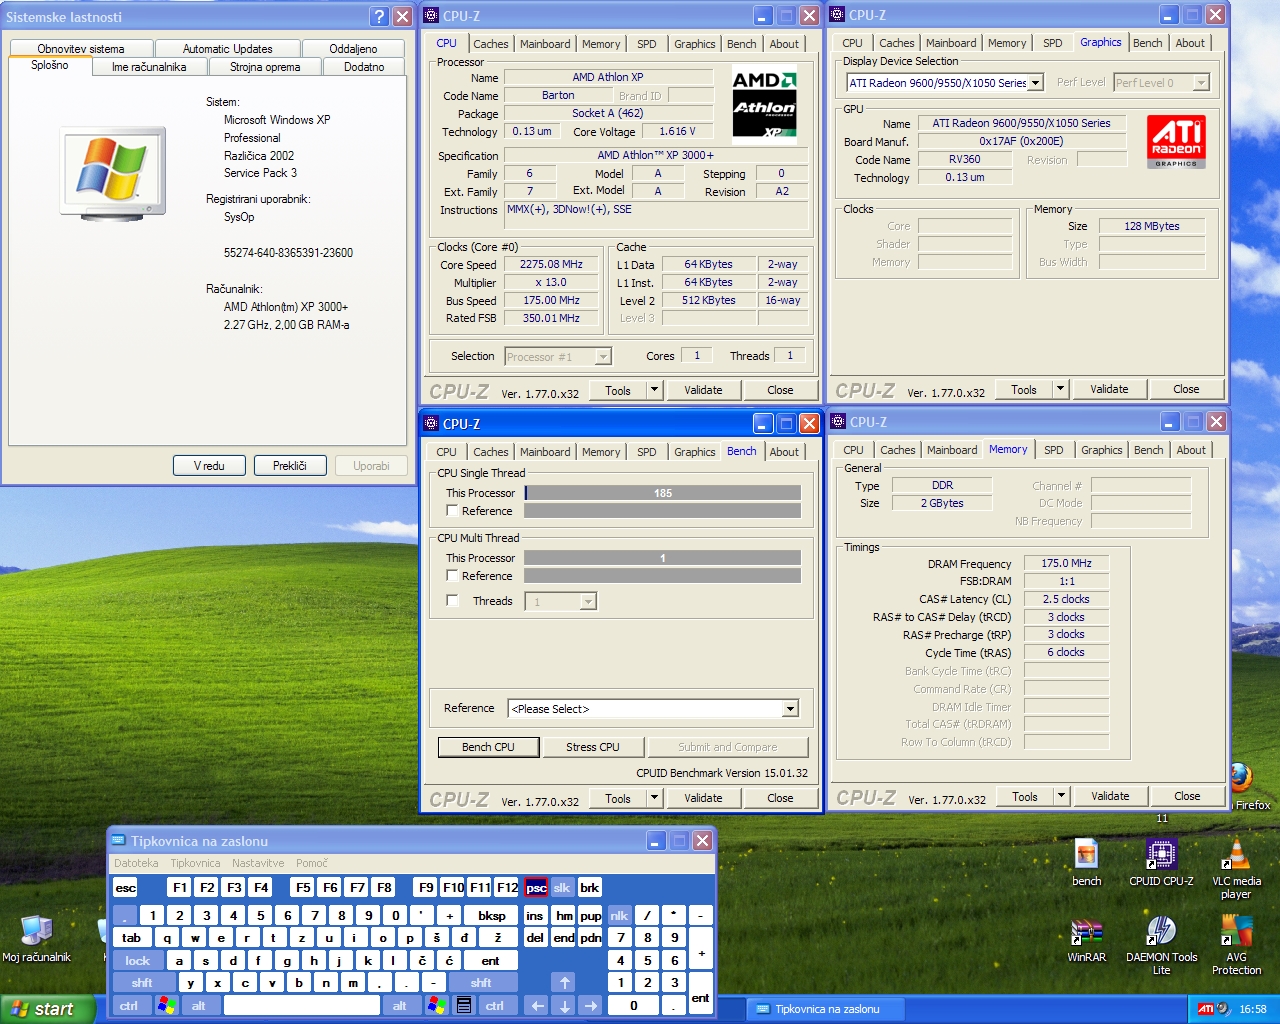Open the Please Select reference dropdown
Image resolution: width=1280 pixels, height=1024 pixels.
tap(653, 709)
